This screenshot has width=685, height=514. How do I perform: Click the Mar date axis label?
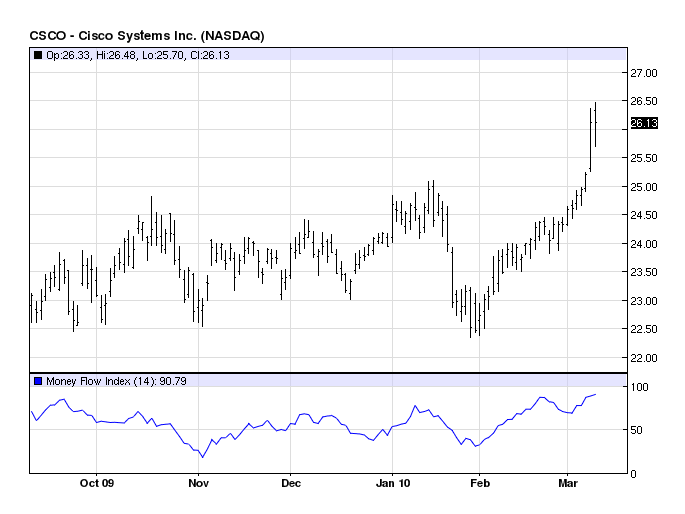point(568,483)
